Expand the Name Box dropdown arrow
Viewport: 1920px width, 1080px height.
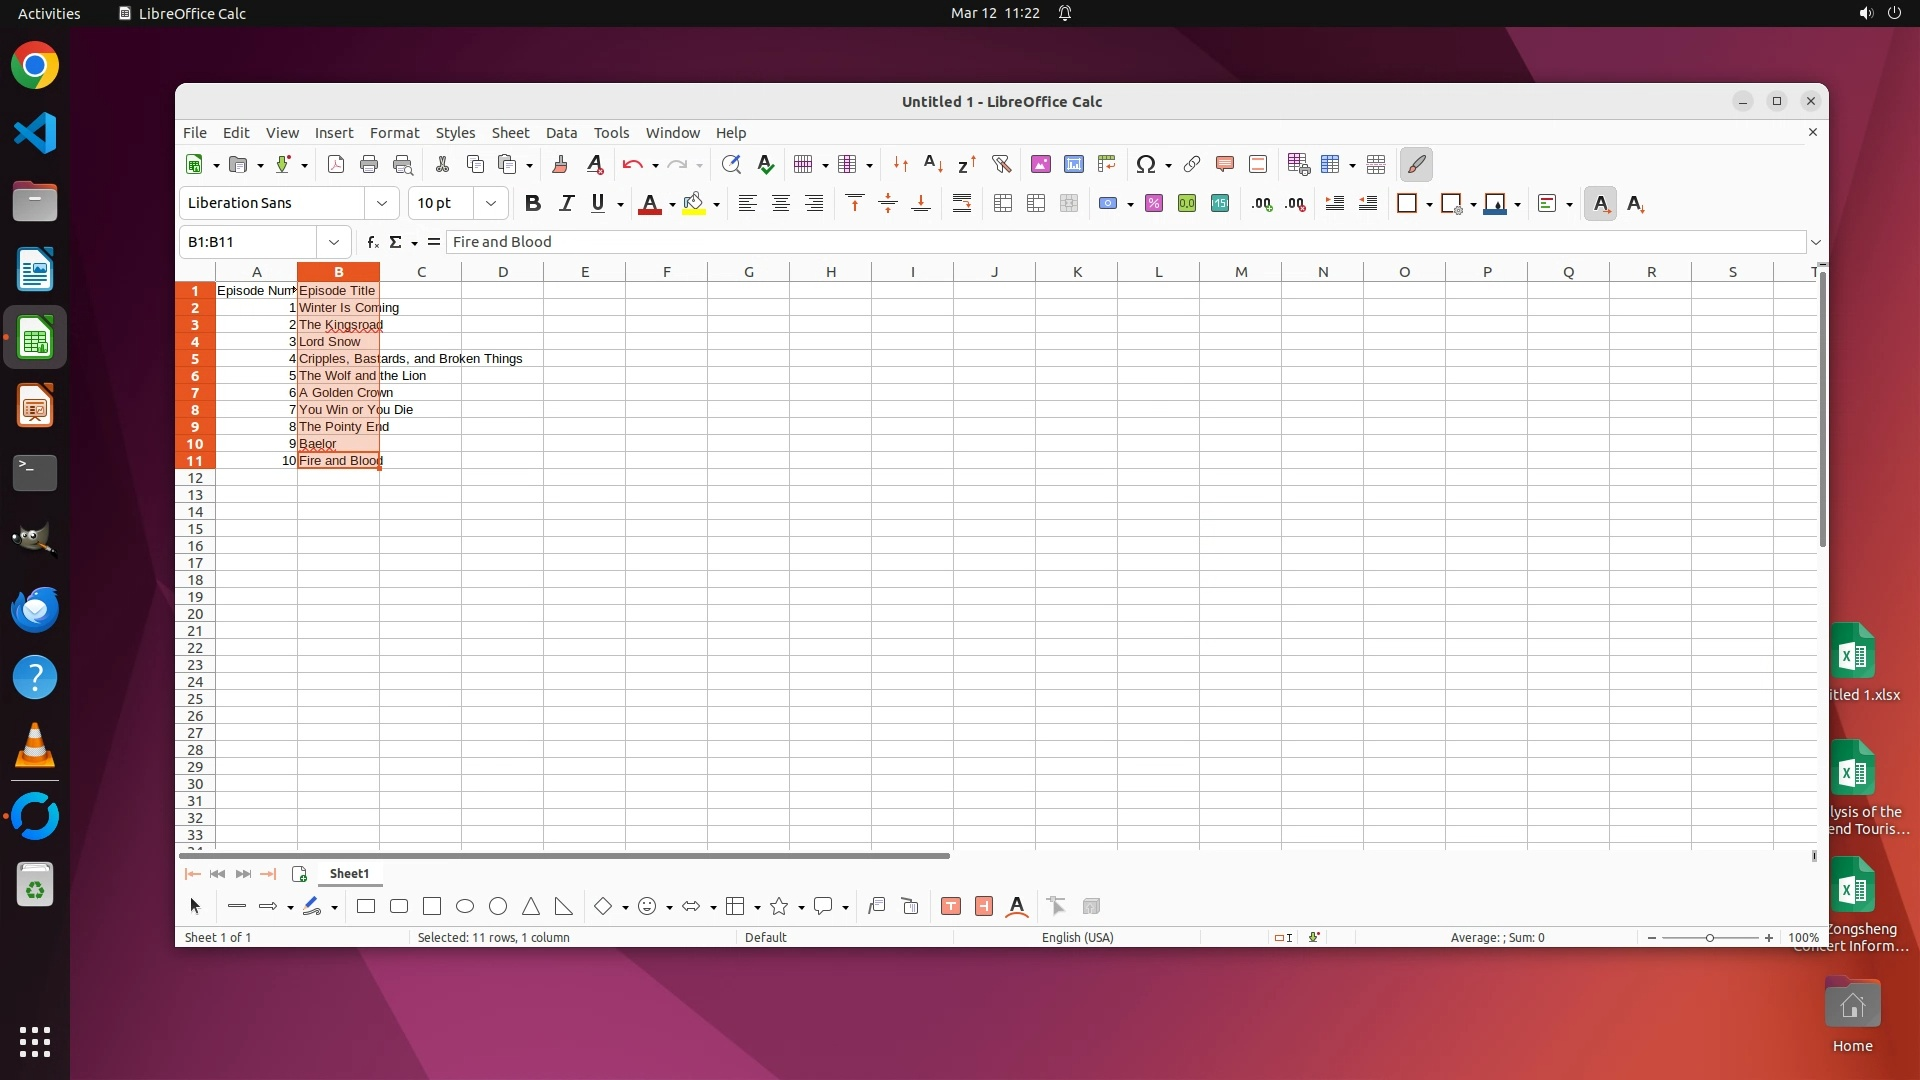(333, 242)
